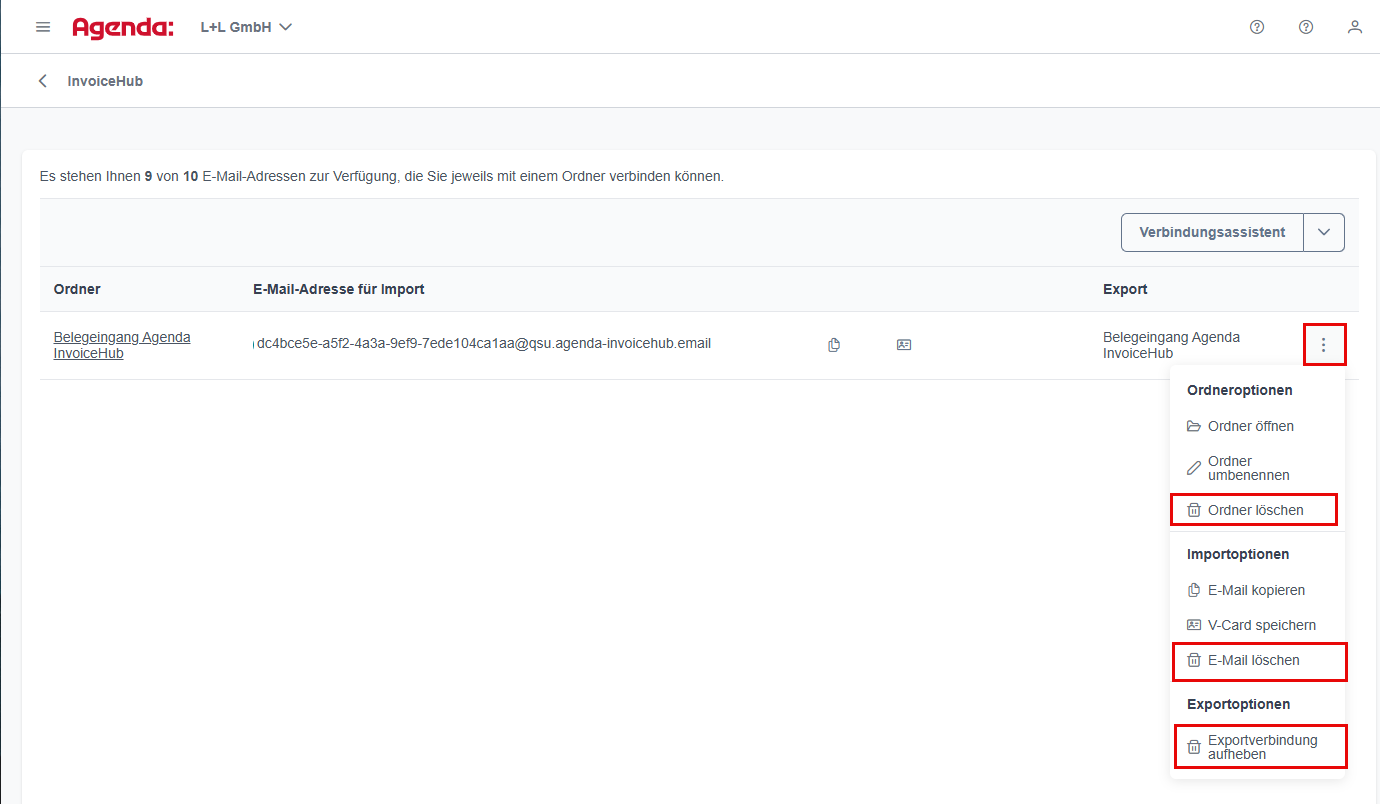Click the E-Mail-Adresse für Import column header
This screenshot has width=1380, height=804.
[339, 289]
